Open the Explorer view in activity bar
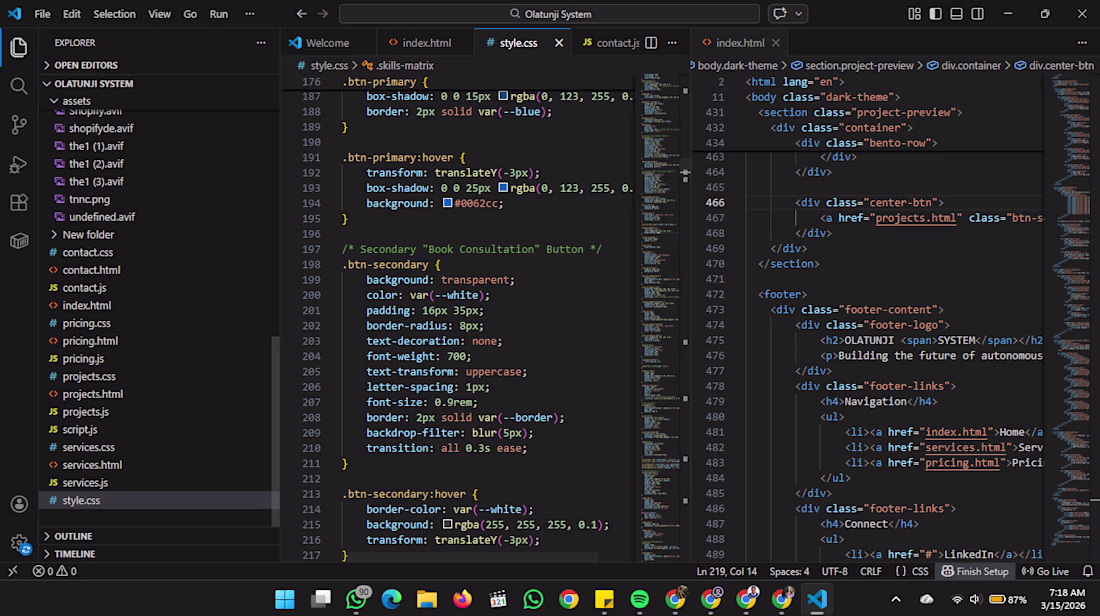Image resolution: width=1100 pixels, height=616 pixels. coord(18,47)
